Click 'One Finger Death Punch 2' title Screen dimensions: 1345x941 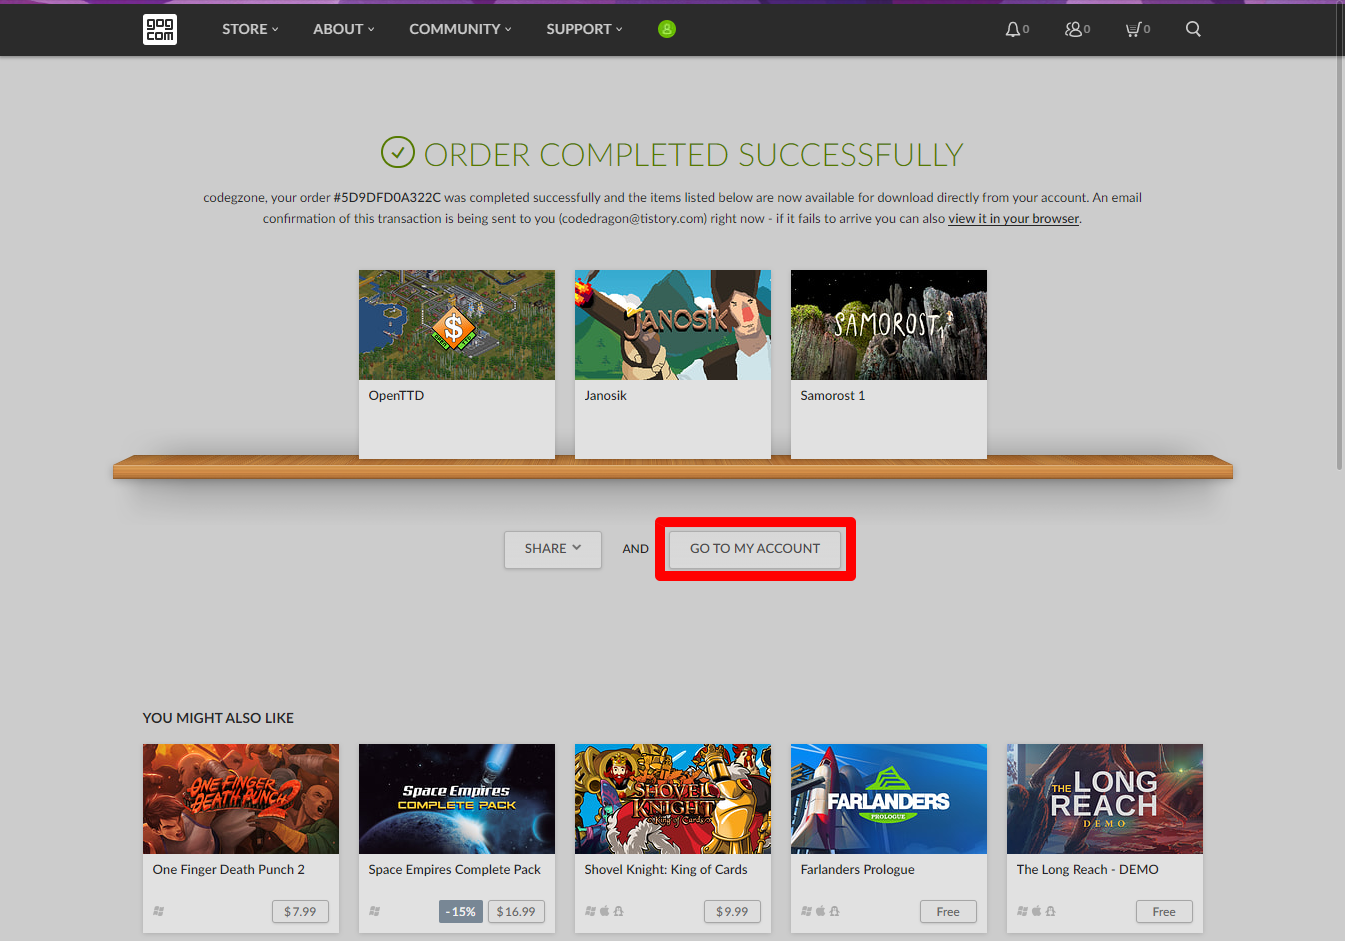pyautogui.click(x=229, y=869)
